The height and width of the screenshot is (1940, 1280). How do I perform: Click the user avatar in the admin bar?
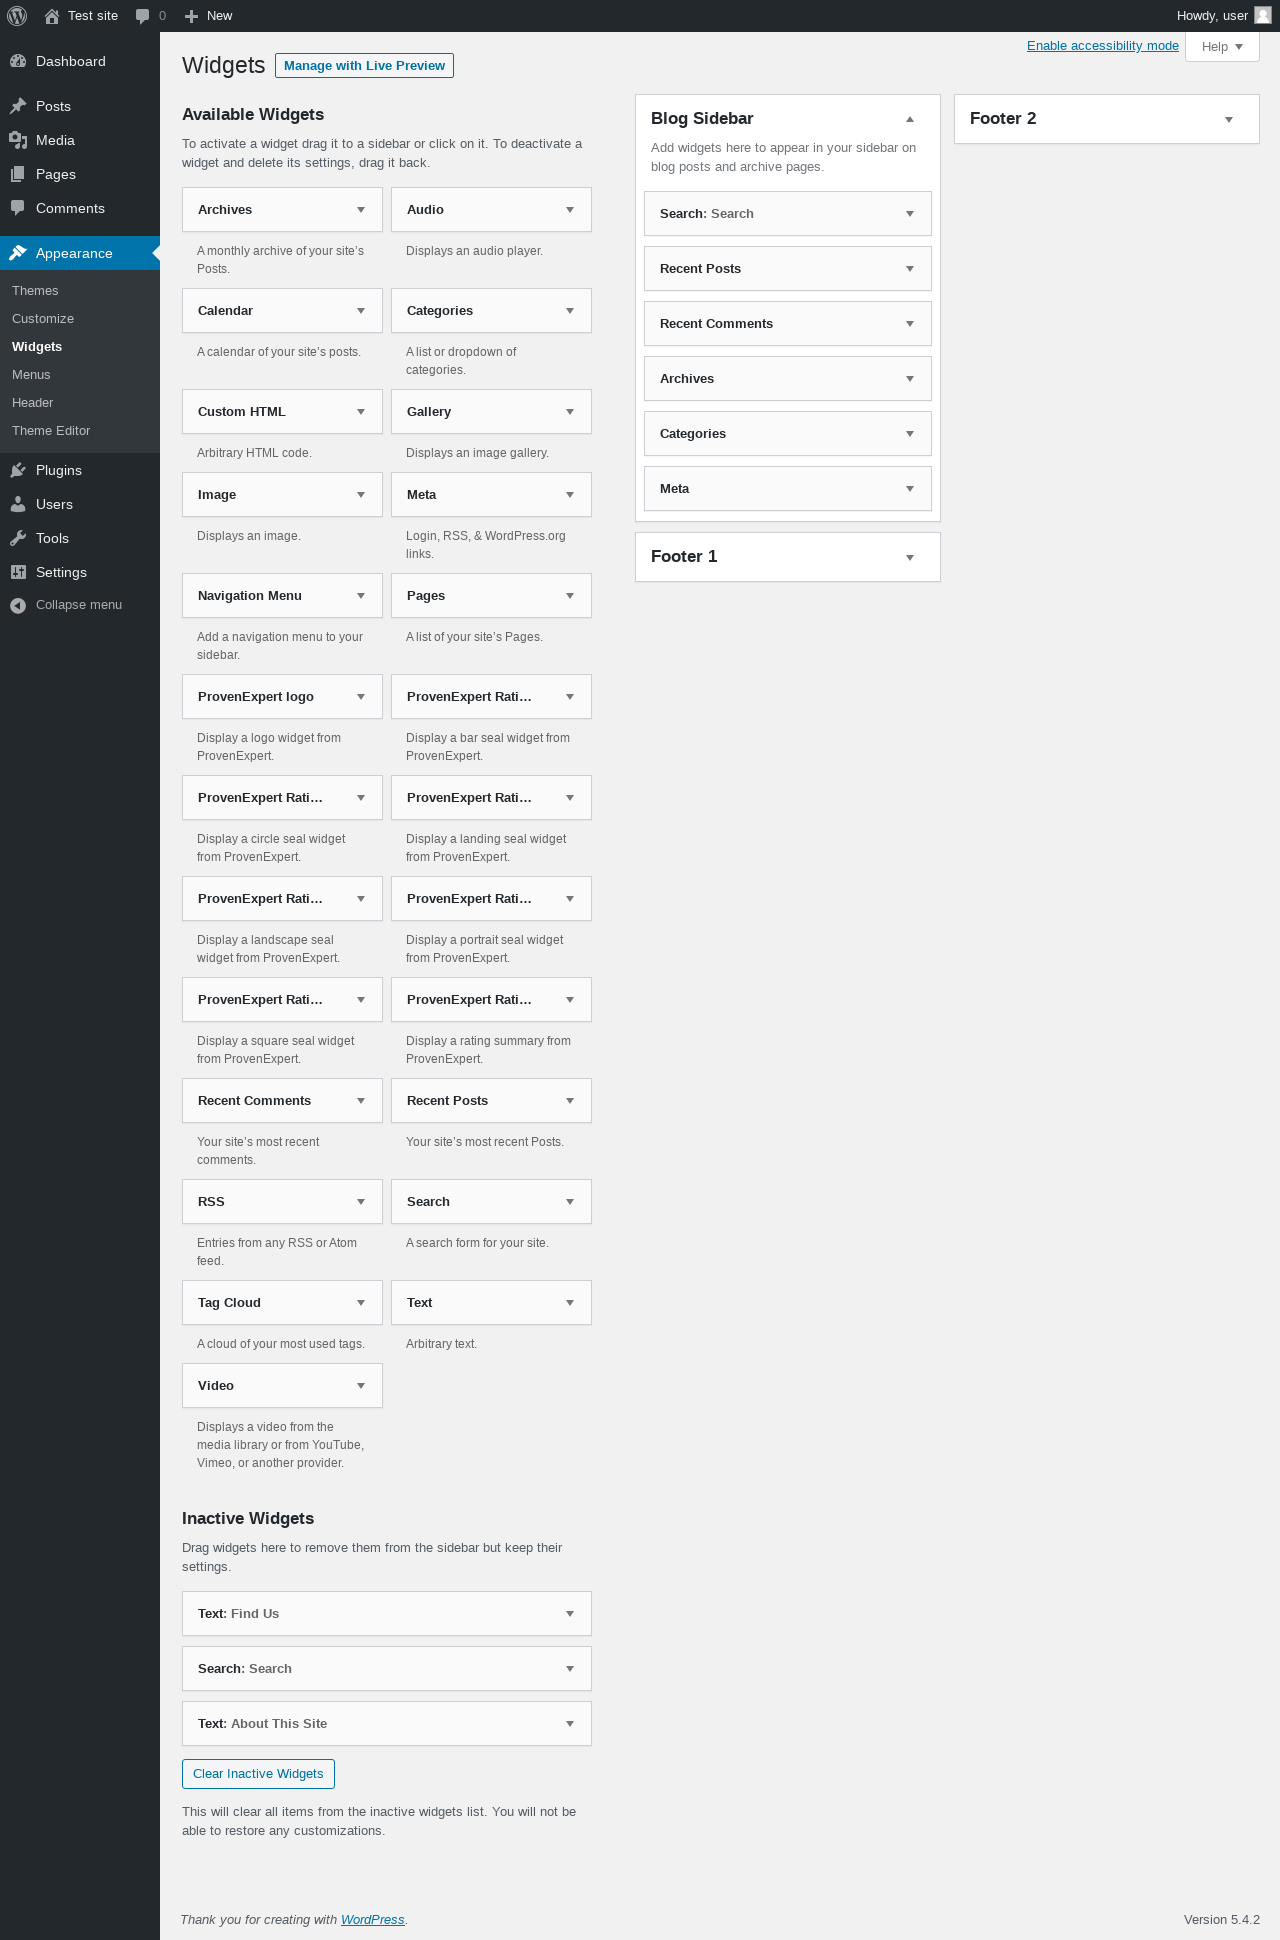(x=1263, y=15)
